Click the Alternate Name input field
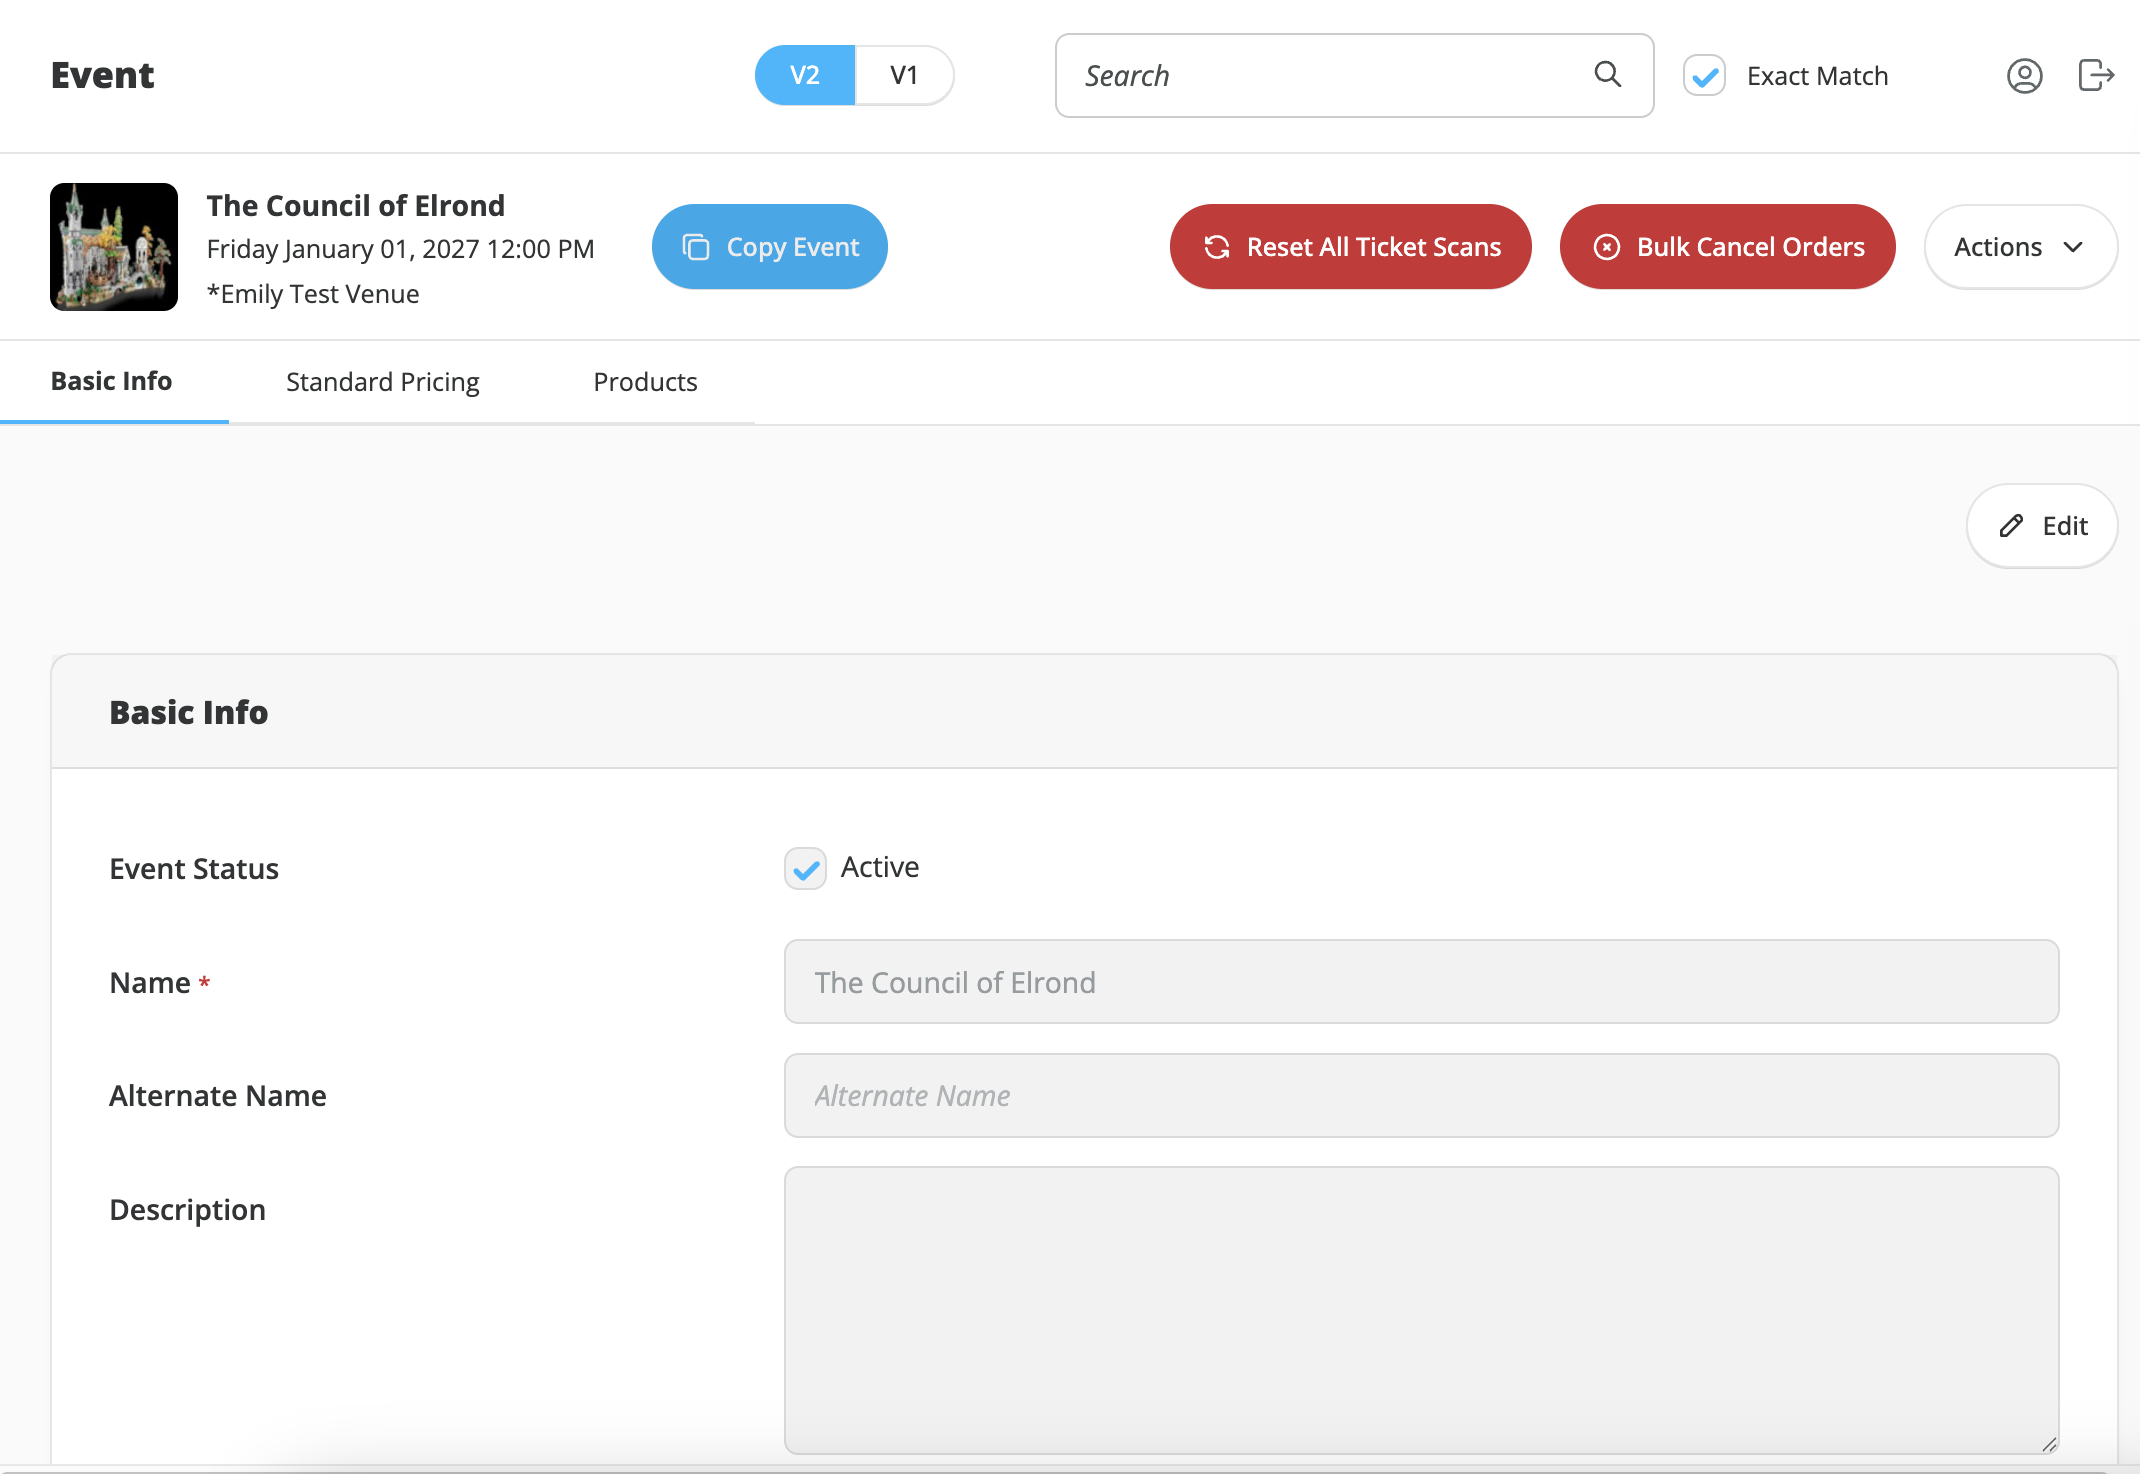2140x1474 pixels. tap(1421, 1096)
